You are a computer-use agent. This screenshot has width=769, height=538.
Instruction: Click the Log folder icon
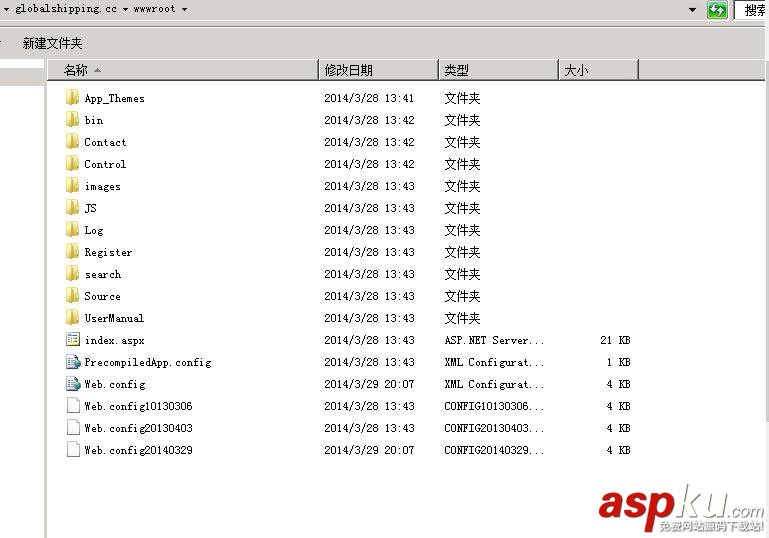pyautogui.click(x=73, y=230)
